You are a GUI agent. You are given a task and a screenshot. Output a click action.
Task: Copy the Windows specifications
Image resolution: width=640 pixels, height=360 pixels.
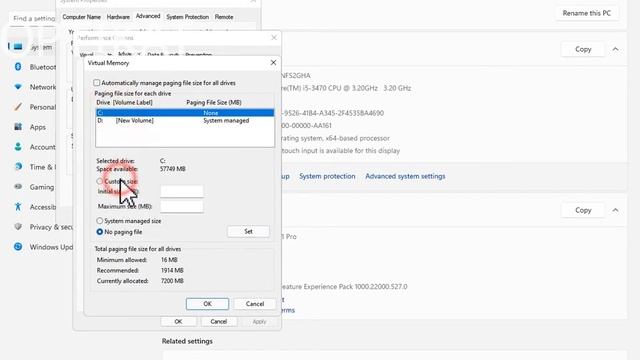[x=583, y=210]
